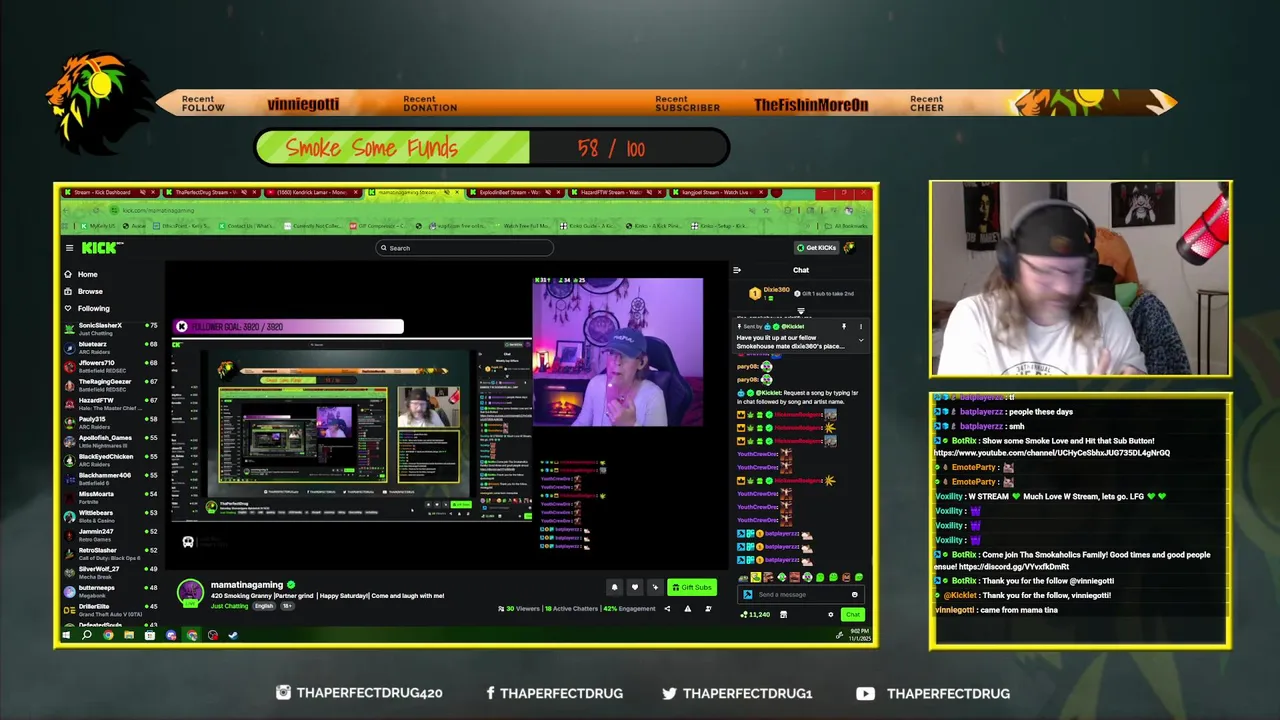Switch to kangjoel Stream browser tab
The image size is (1280, 720).
720,192
